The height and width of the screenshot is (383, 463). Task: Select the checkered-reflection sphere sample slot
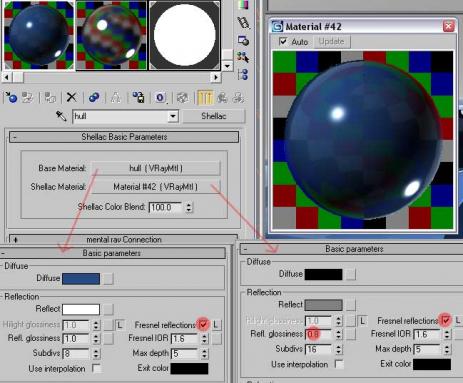tap(111, 35)
